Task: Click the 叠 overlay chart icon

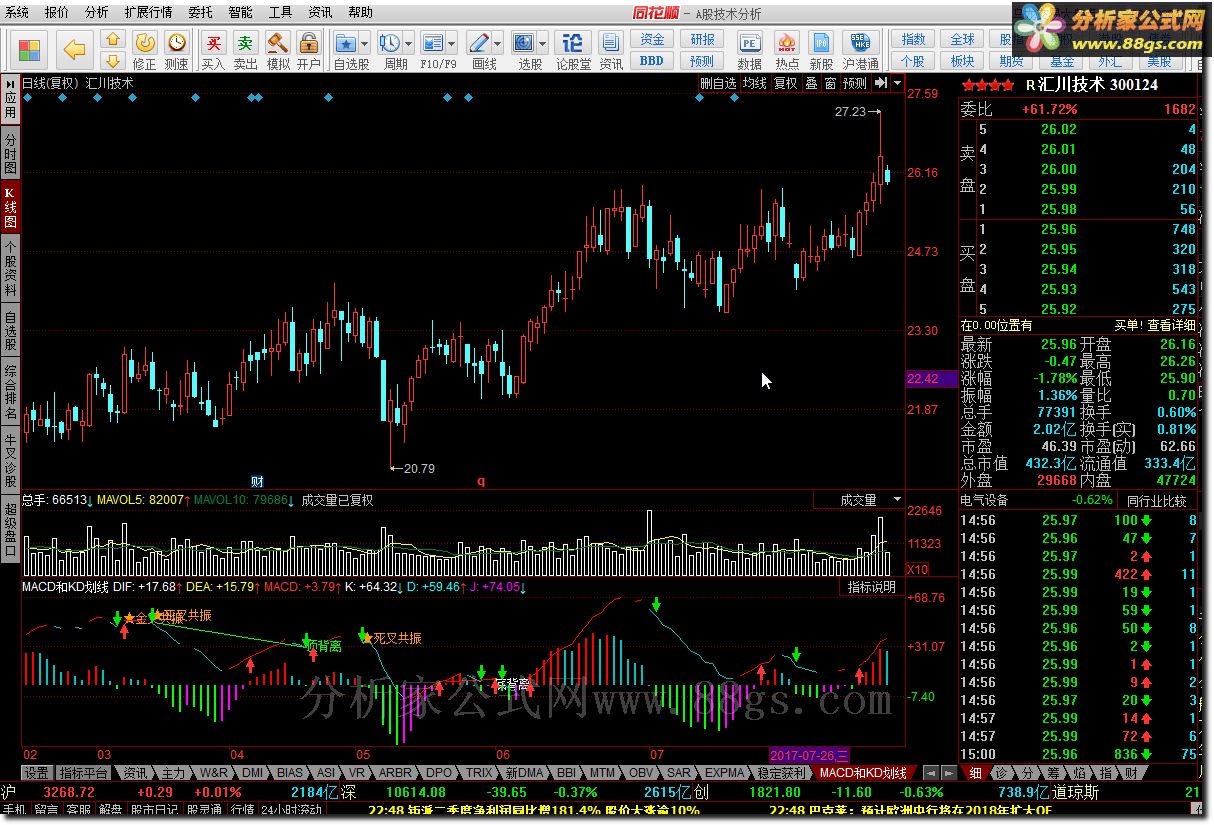Action: click(x=812, y=84)
